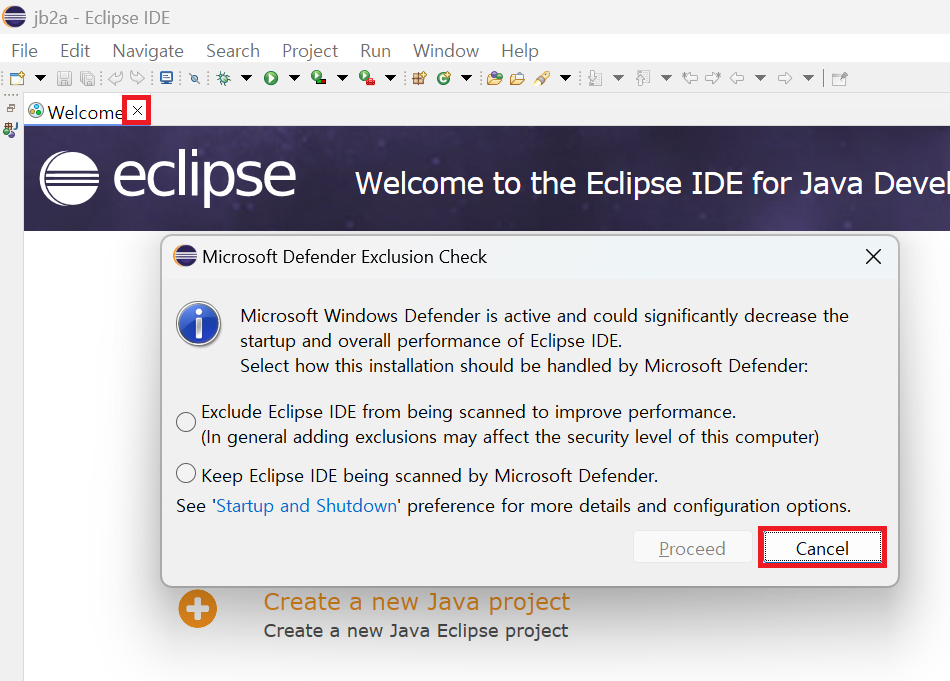The width and height of the screenshot is (950, 681).
Task: Select Keep Eclipse IDE being scanned option
Action: [186, 473]
